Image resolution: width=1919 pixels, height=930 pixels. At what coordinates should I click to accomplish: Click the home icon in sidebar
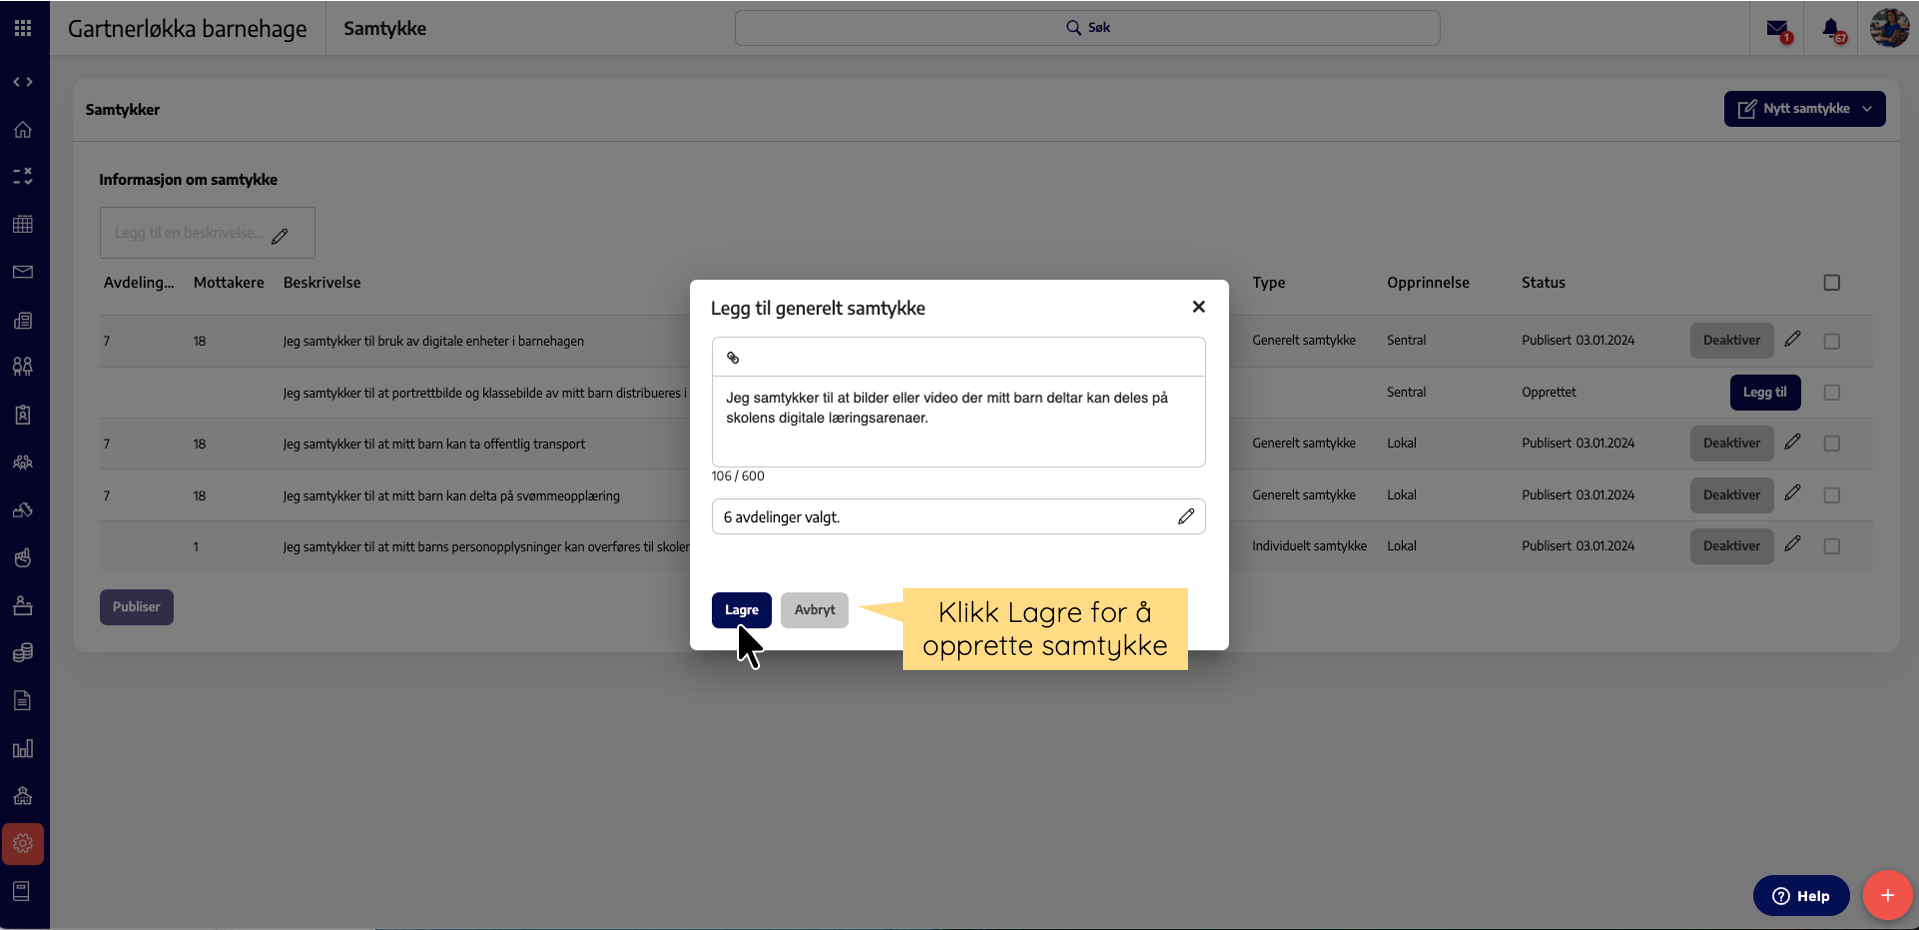(x=23, y=130)
